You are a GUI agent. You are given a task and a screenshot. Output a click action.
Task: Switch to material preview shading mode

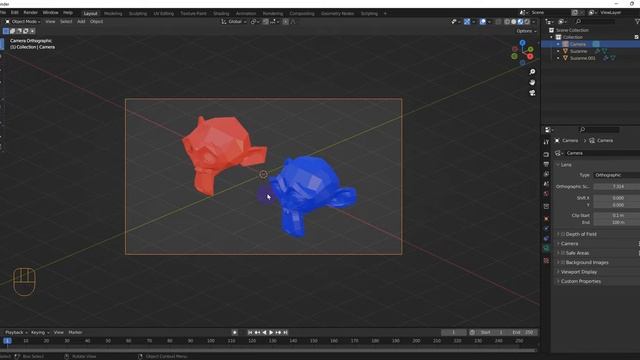coord(520,22)
